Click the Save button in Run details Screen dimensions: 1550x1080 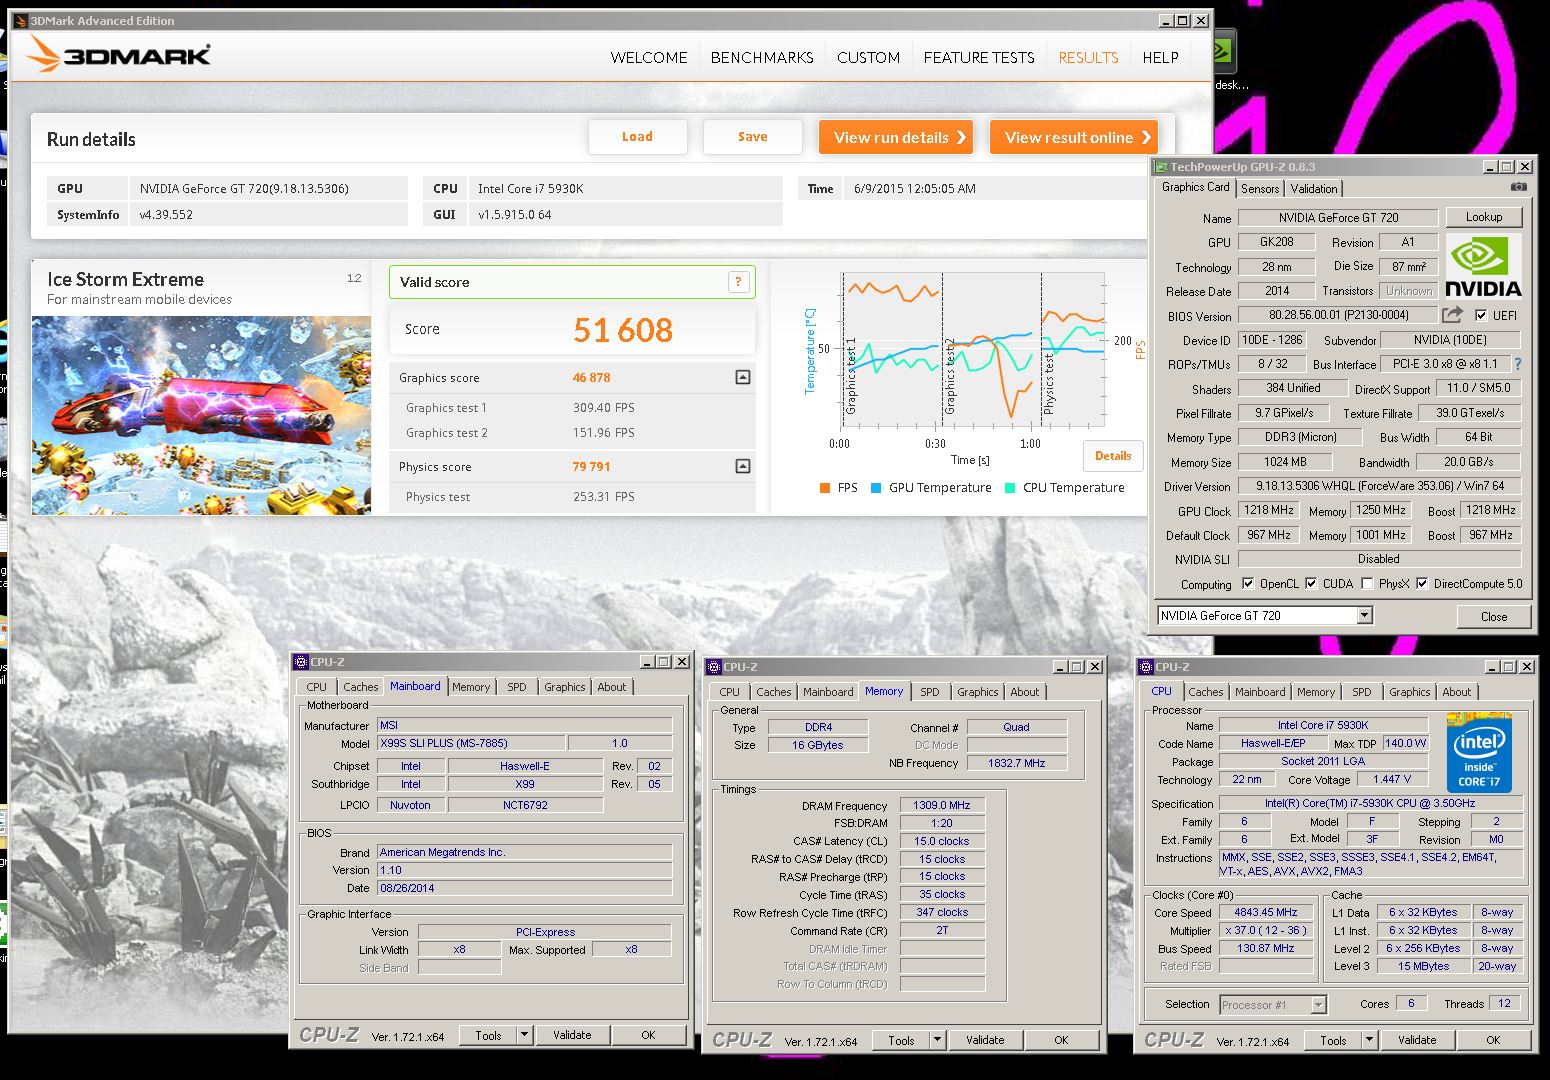tap(753, 137)
